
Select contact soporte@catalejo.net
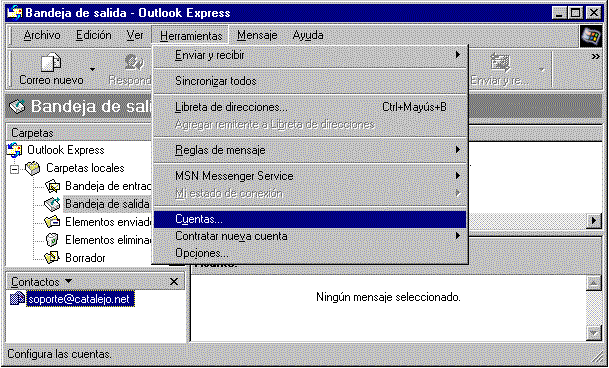point(80,299)
